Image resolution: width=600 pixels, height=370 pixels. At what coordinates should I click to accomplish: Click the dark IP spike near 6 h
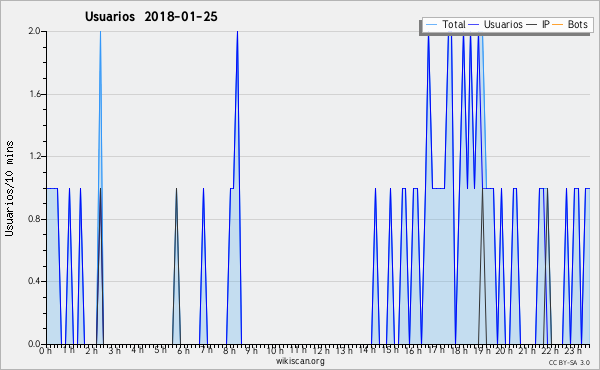click(x=176, y=266)
